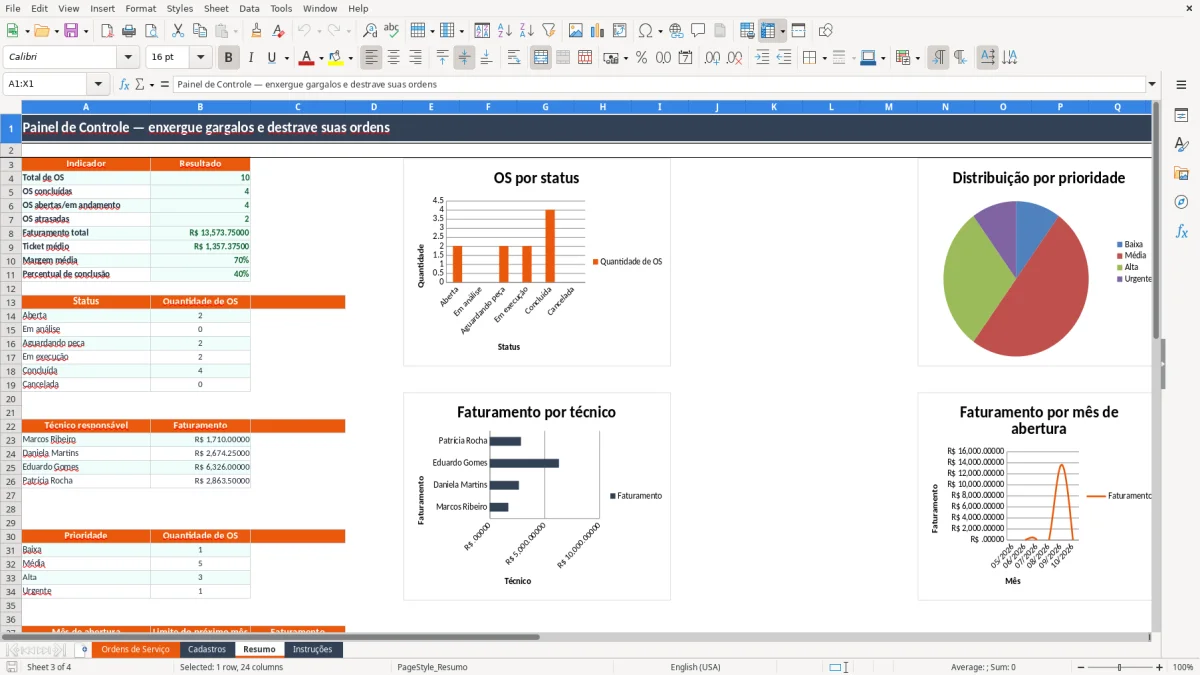
Task: Add decimal place icon
Action: click(713, 58)
